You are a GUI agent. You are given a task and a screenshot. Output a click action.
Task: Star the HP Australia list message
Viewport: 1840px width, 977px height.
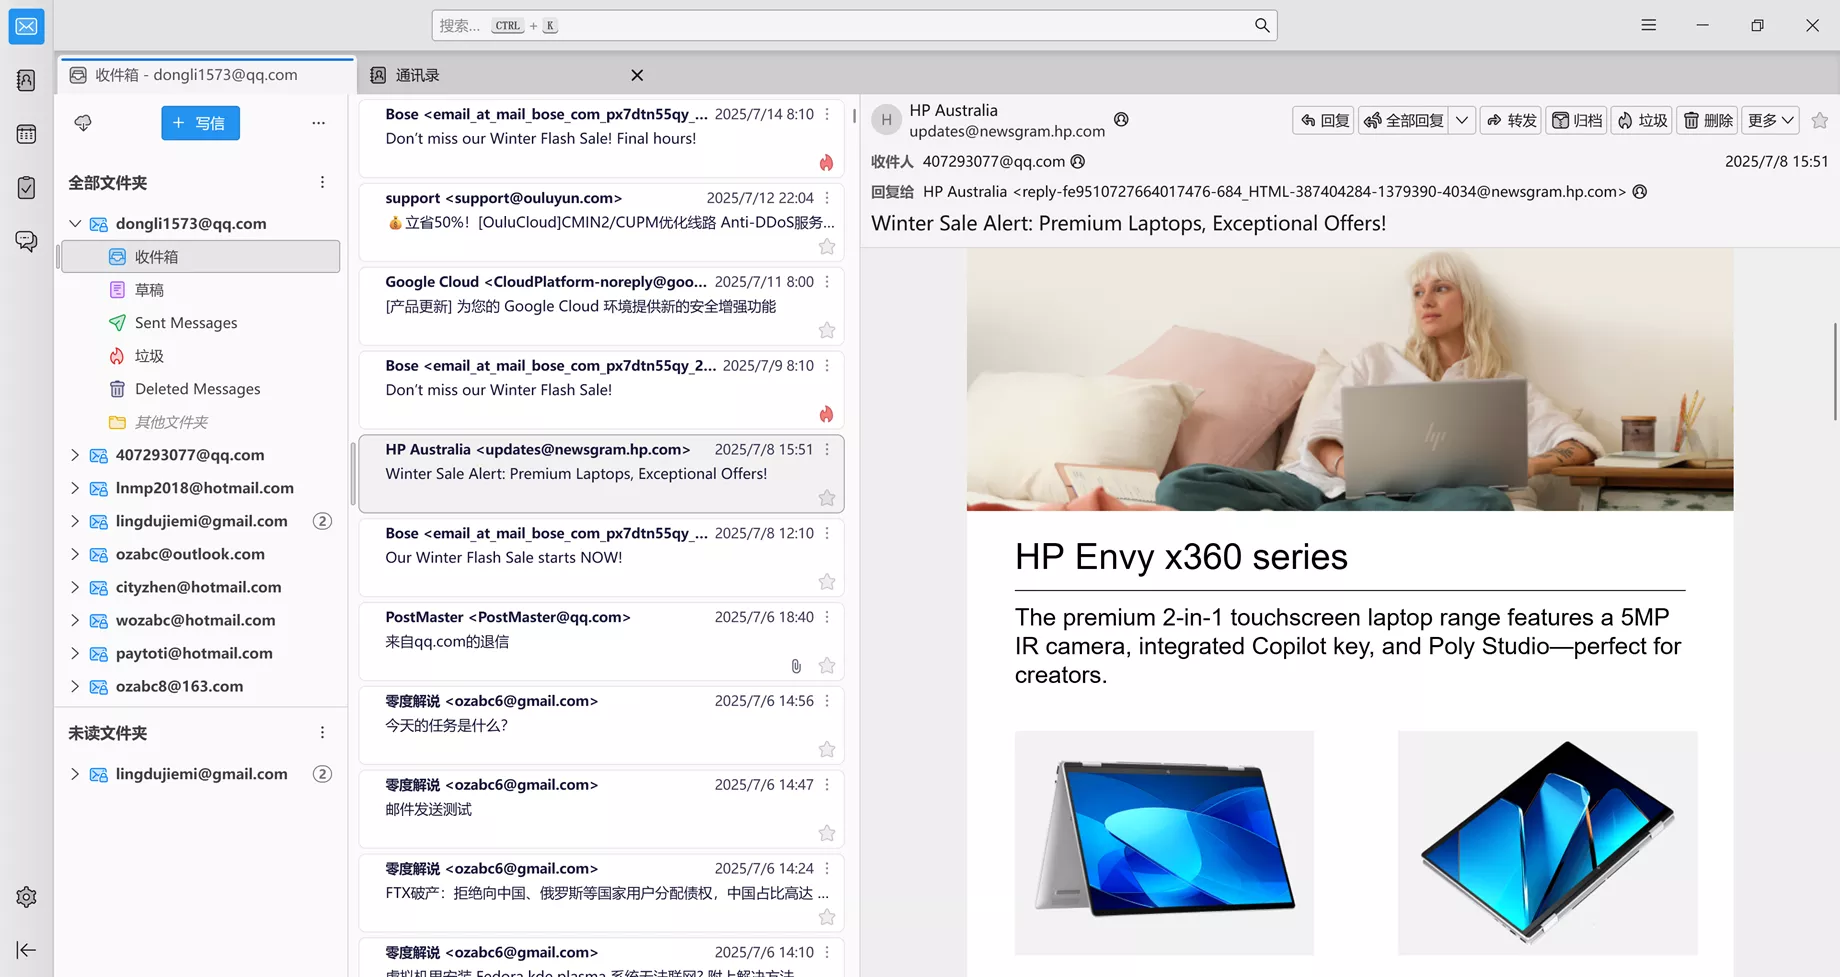tap(827, 498)
